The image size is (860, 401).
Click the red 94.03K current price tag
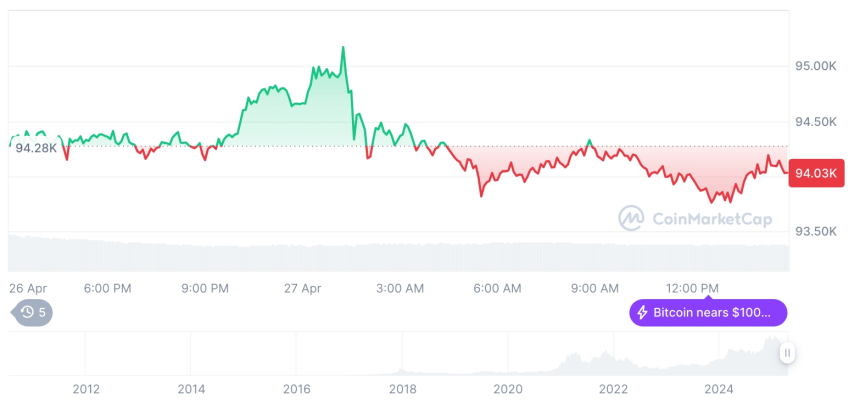(x=816, y=173)
